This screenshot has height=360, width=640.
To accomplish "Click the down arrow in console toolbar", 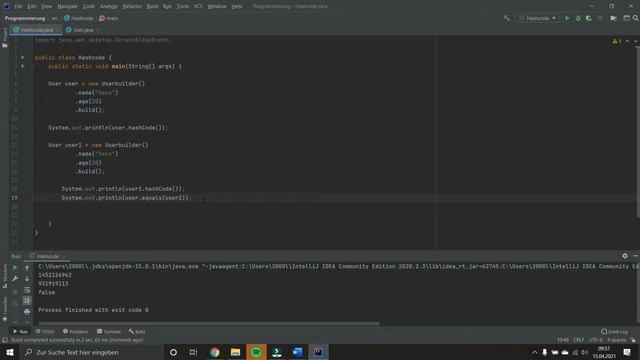I will click(x=27, y=279).
